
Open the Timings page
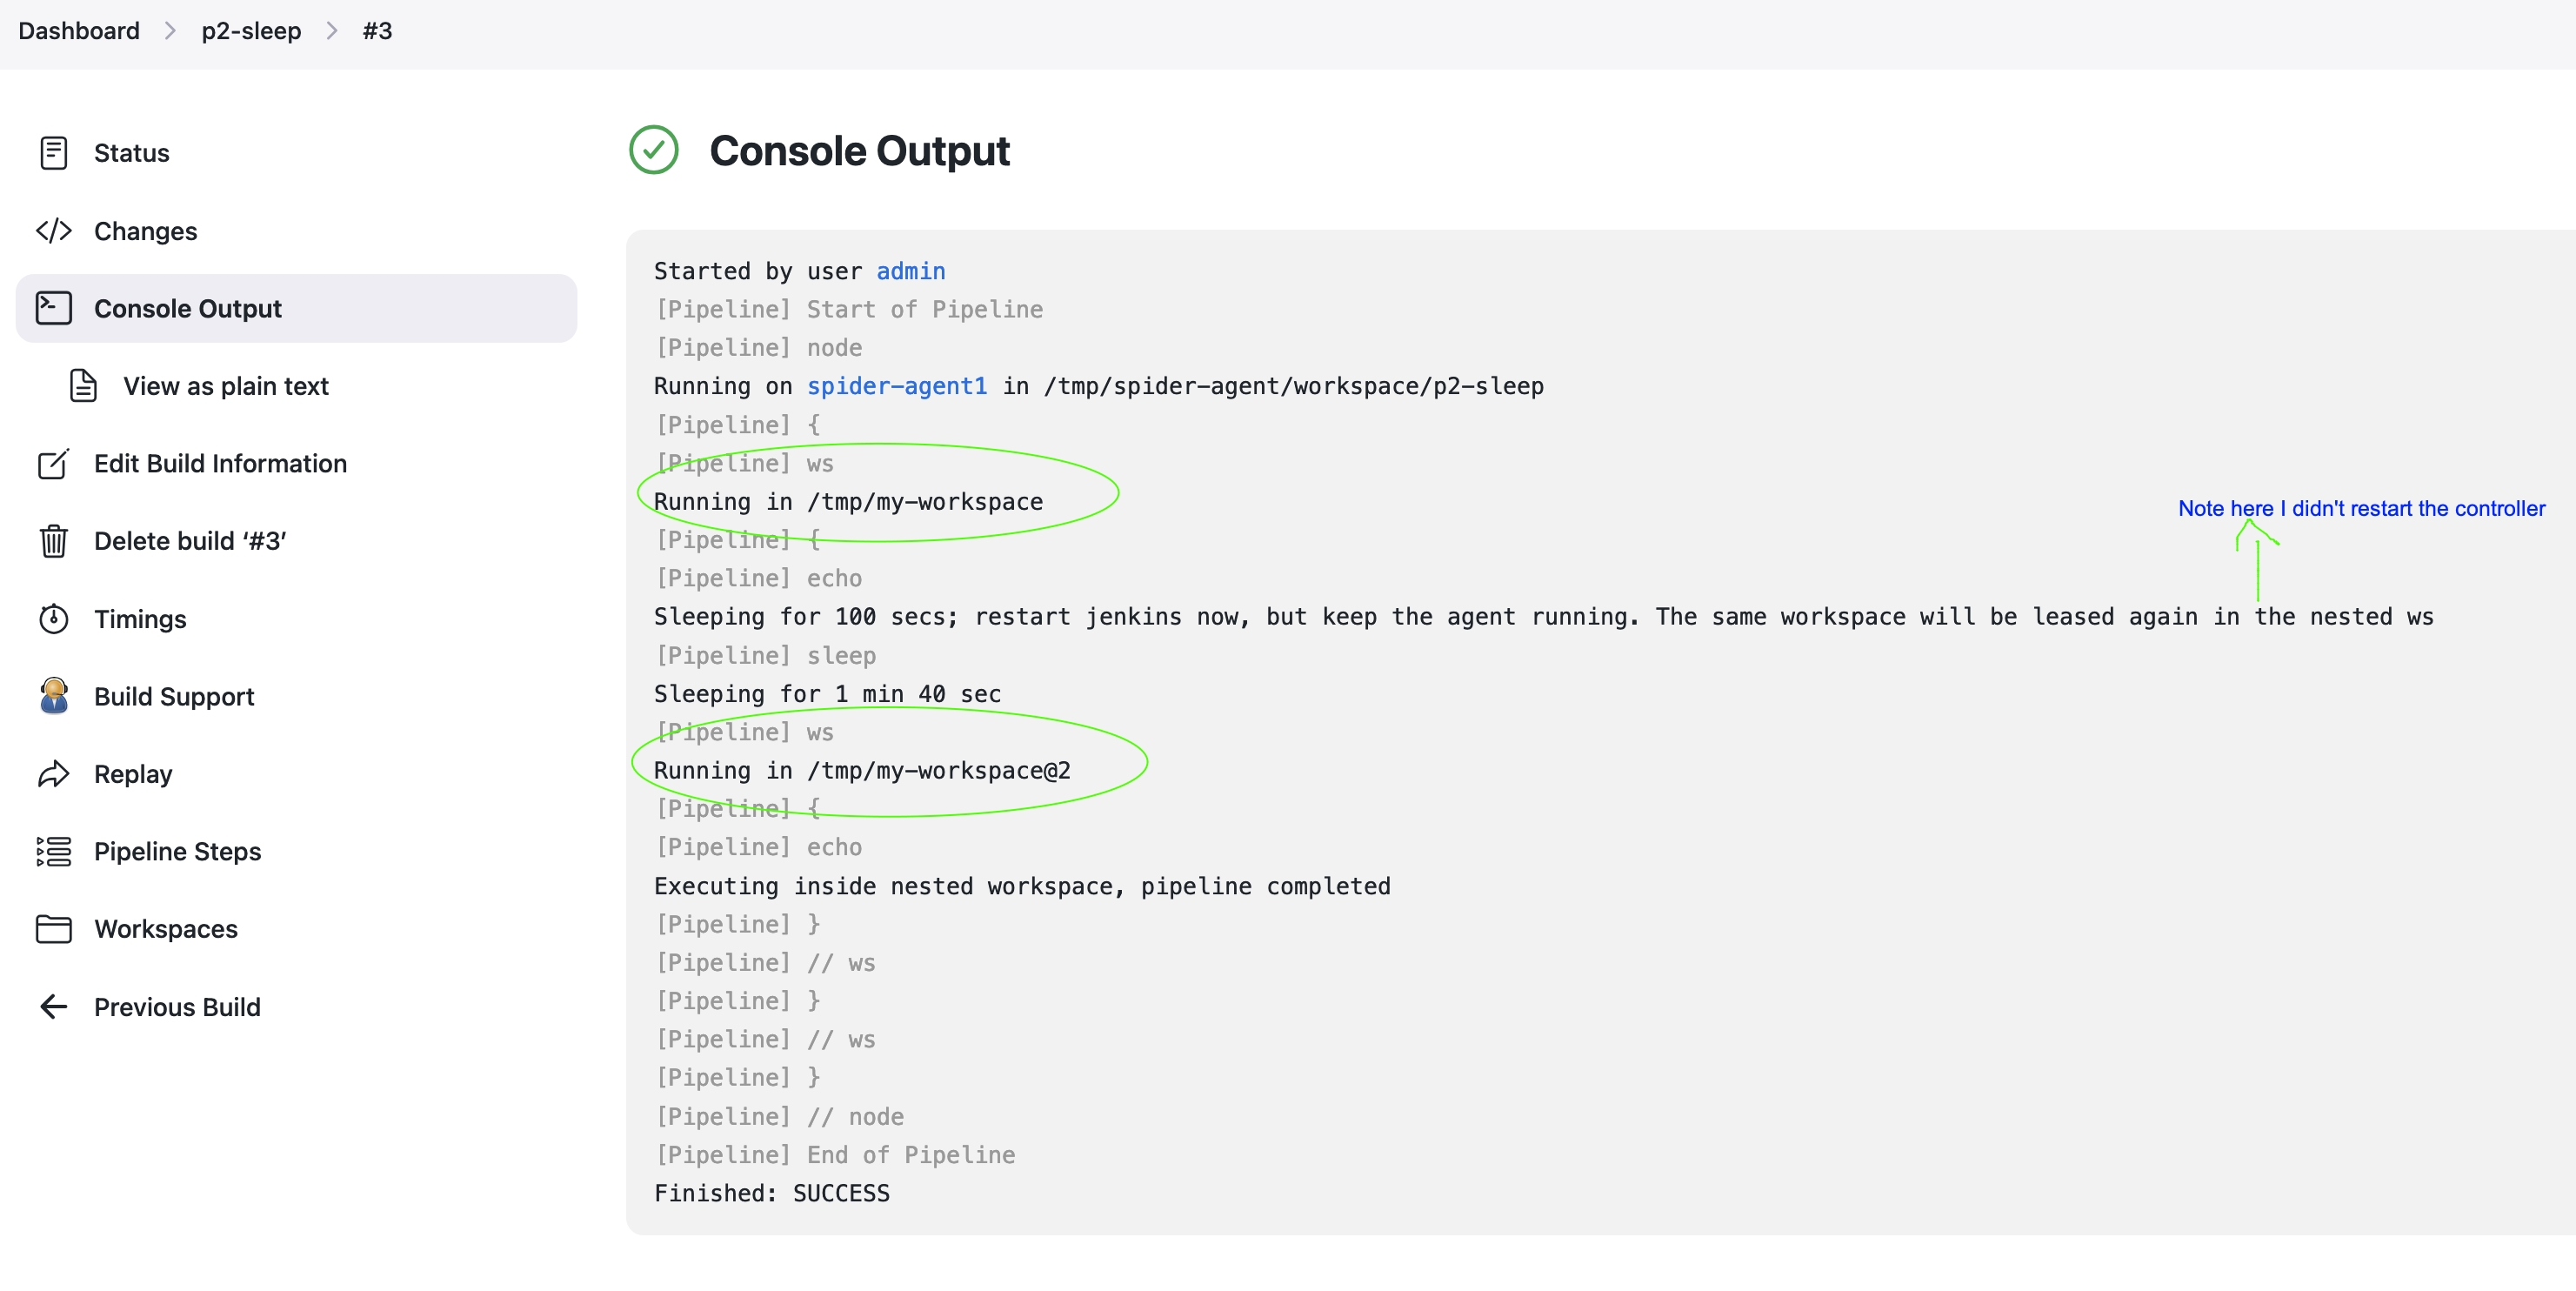(x=140, y=619)
